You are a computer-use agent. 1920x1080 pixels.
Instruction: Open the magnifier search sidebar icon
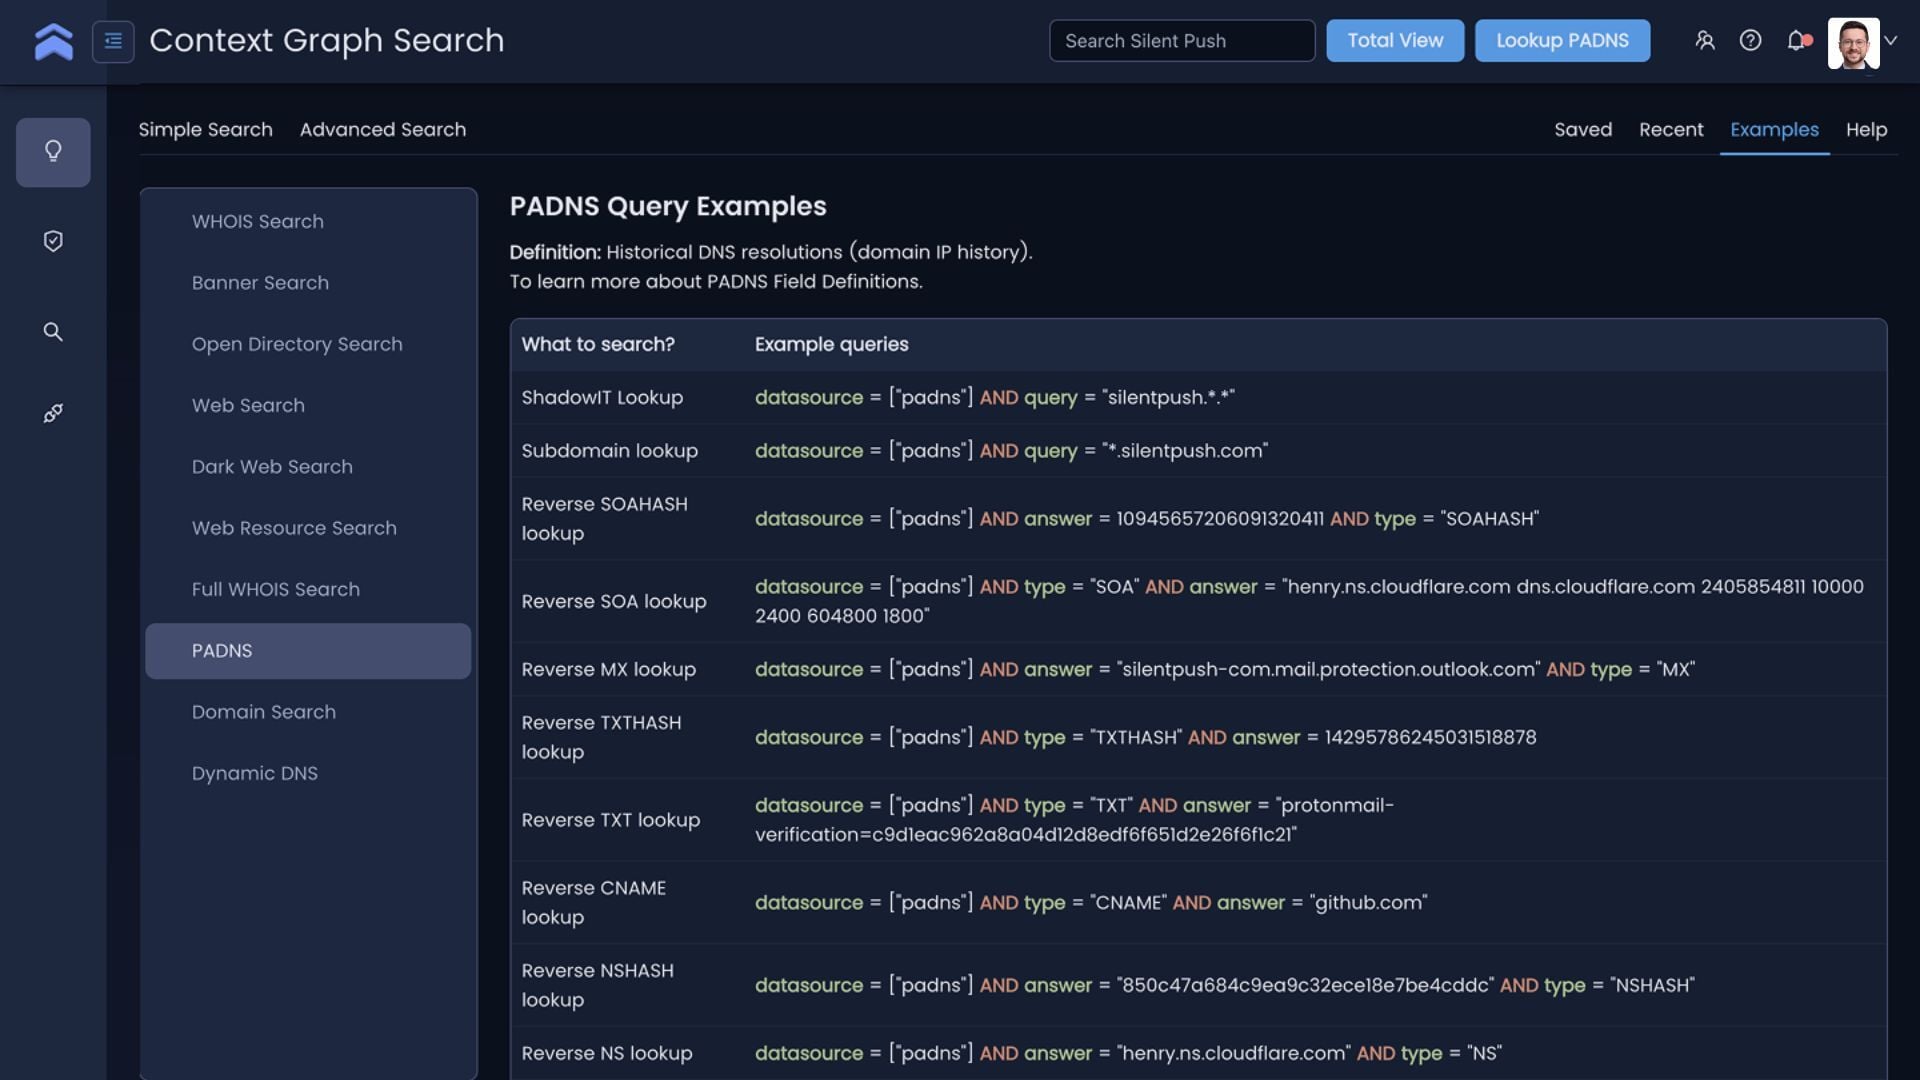[53, 332]
